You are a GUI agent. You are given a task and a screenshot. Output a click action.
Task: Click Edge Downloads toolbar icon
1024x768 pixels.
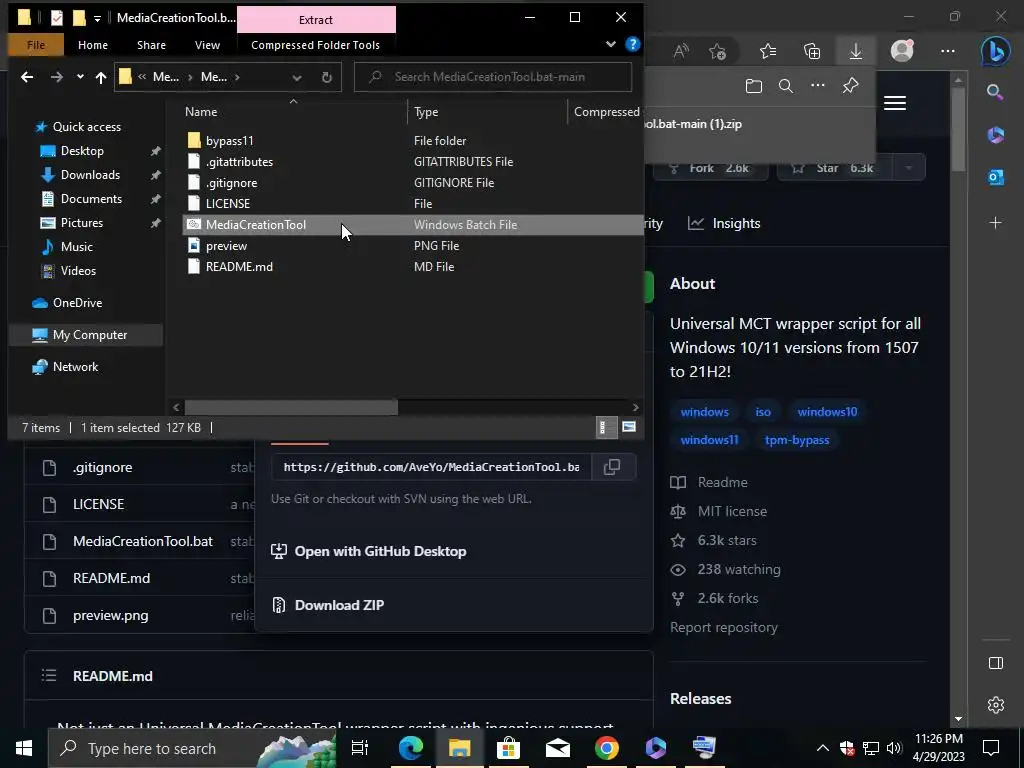(x=856, y=51)
